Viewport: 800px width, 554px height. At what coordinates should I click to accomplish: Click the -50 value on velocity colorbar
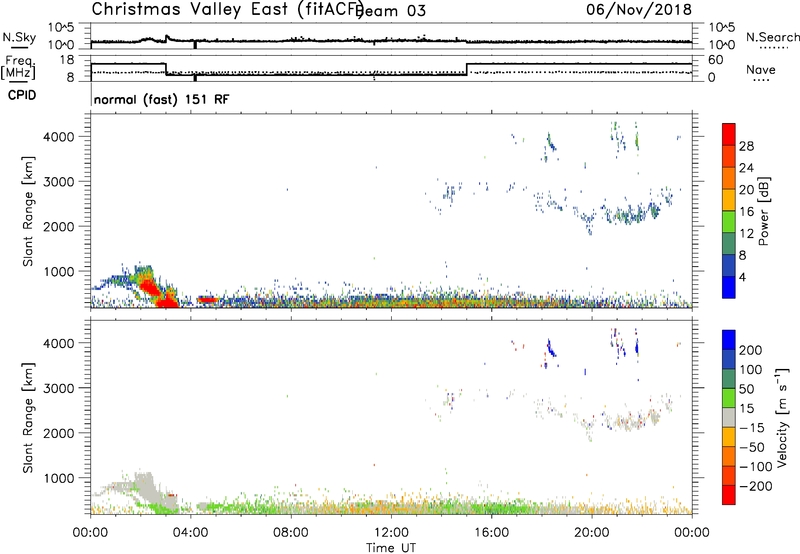coord(752,447)
